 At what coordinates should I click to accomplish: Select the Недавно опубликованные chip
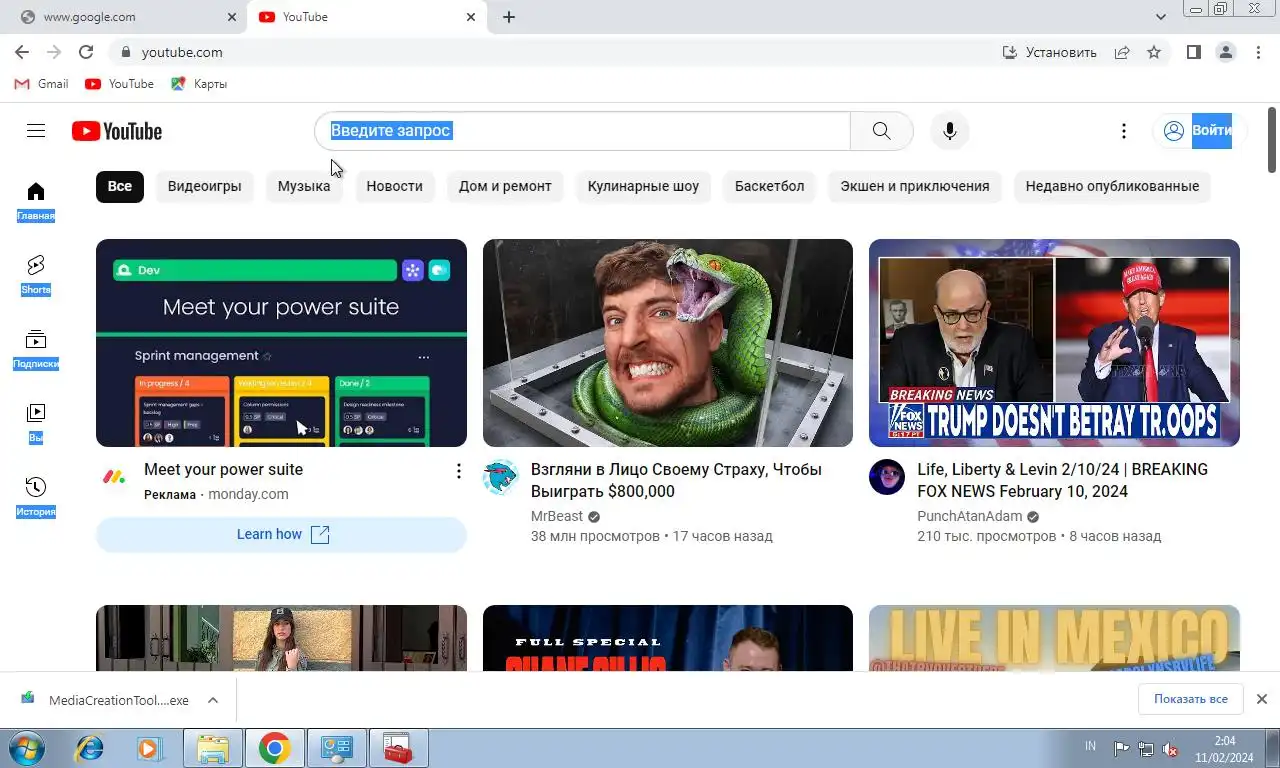coord(1112,186)
